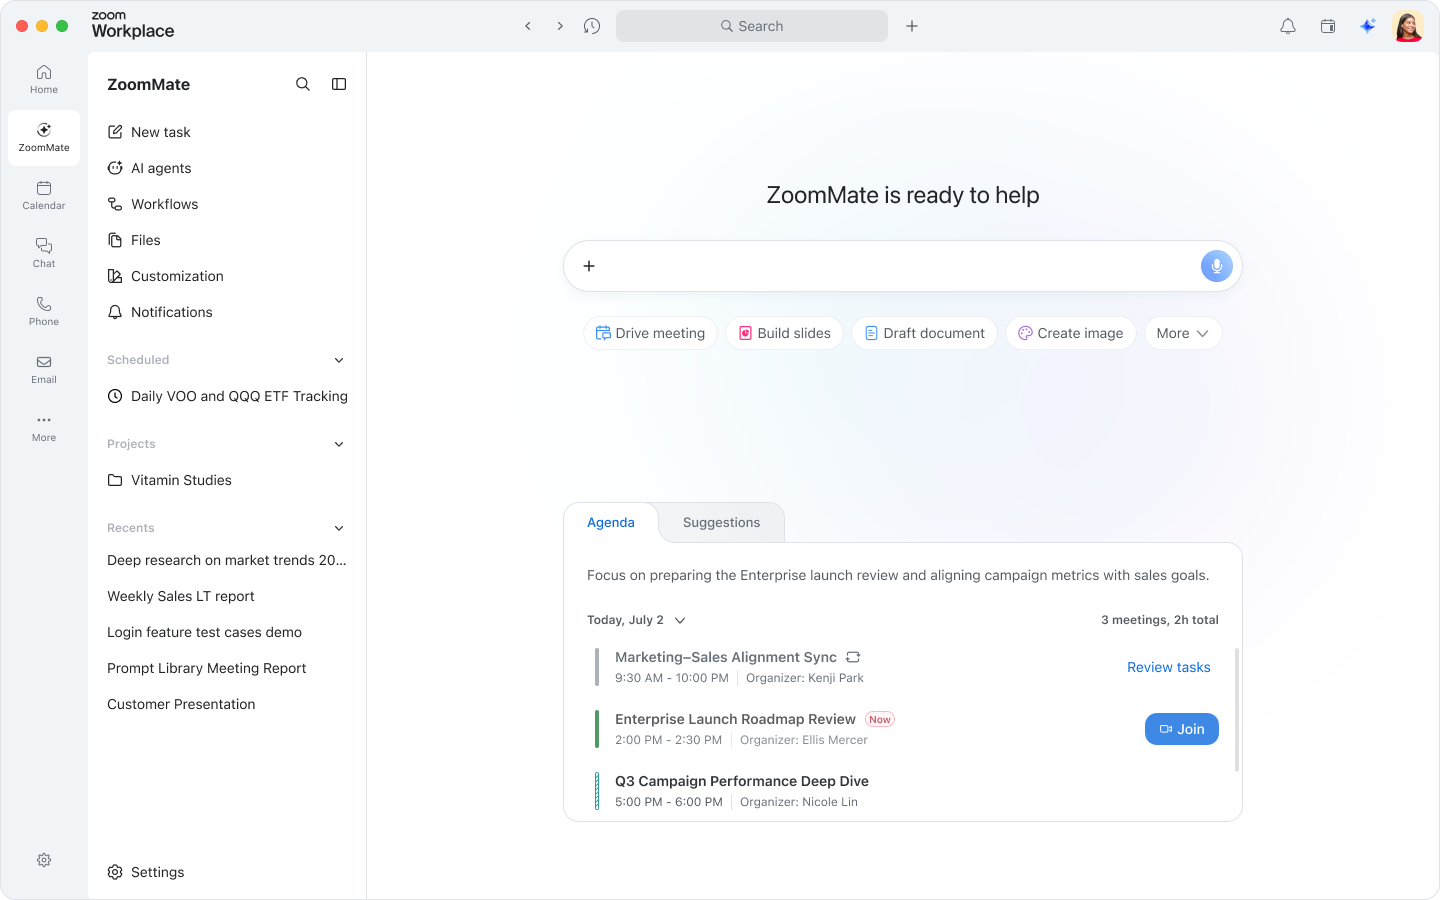Image resolution: width=1440 pixels, height=900 pixels.
Task: Click the agenda list scrollbar
Action: click(x=1237, y=710)
